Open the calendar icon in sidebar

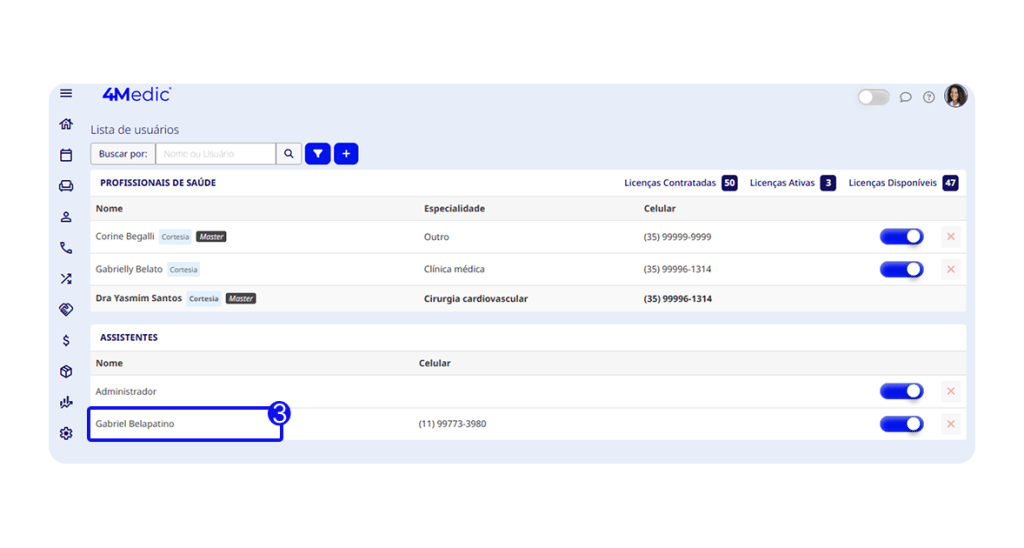(66, 155)
